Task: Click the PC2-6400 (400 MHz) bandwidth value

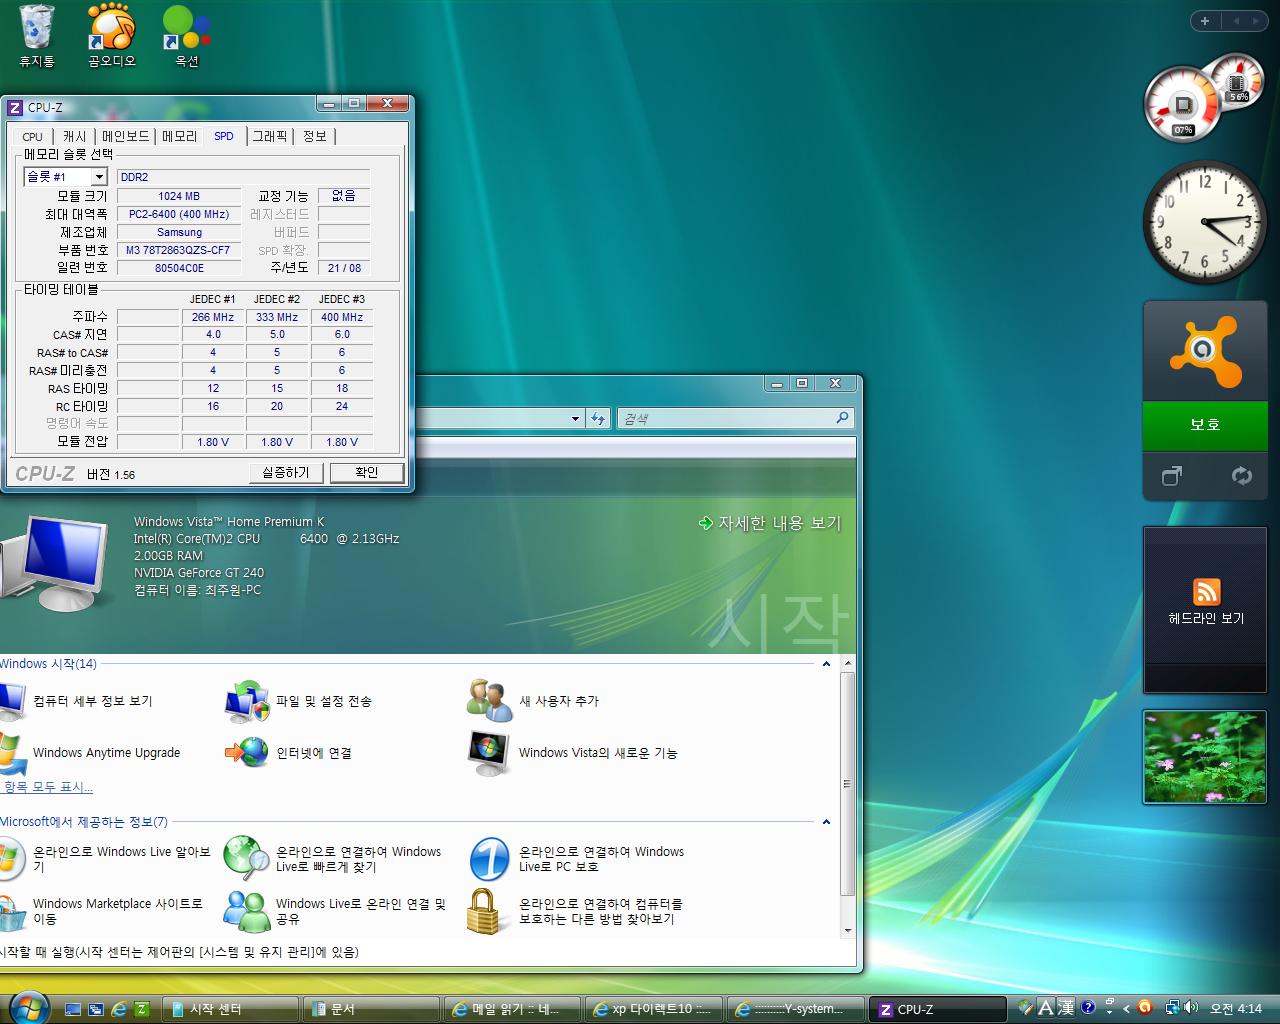Action: click(179, 214)
